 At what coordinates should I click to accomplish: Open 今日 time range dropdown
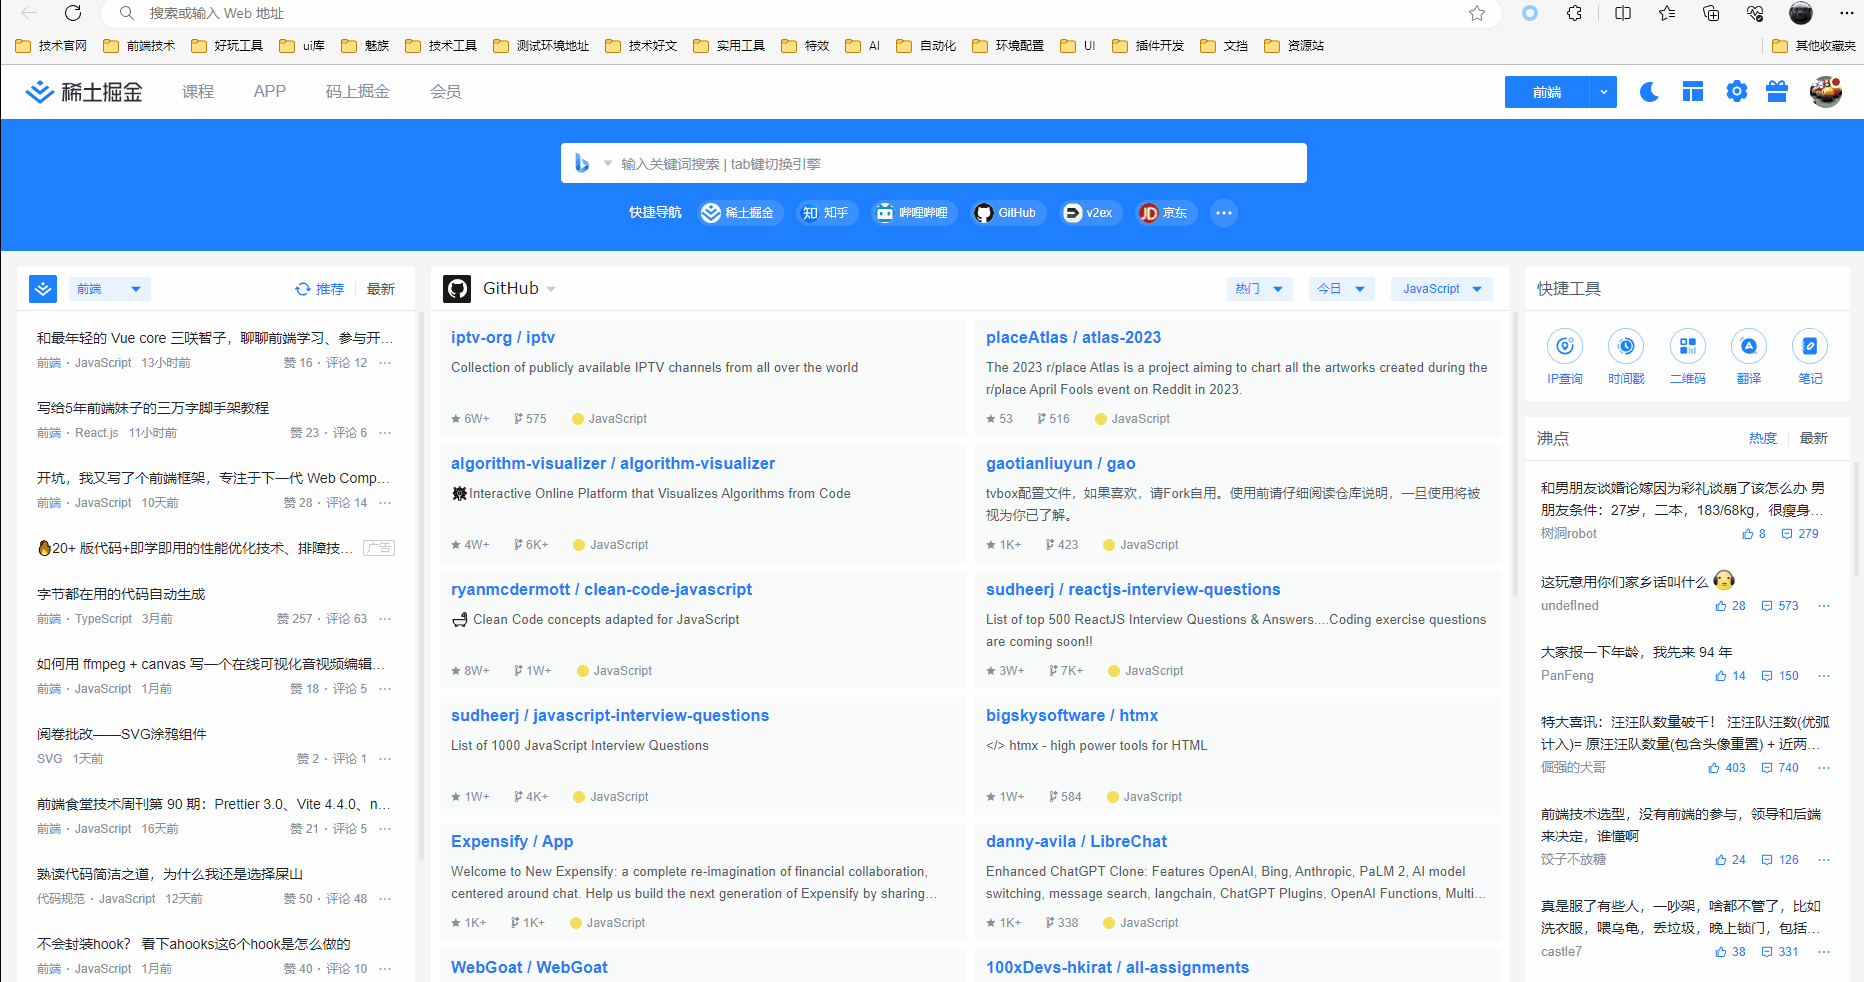[1342, 289]
